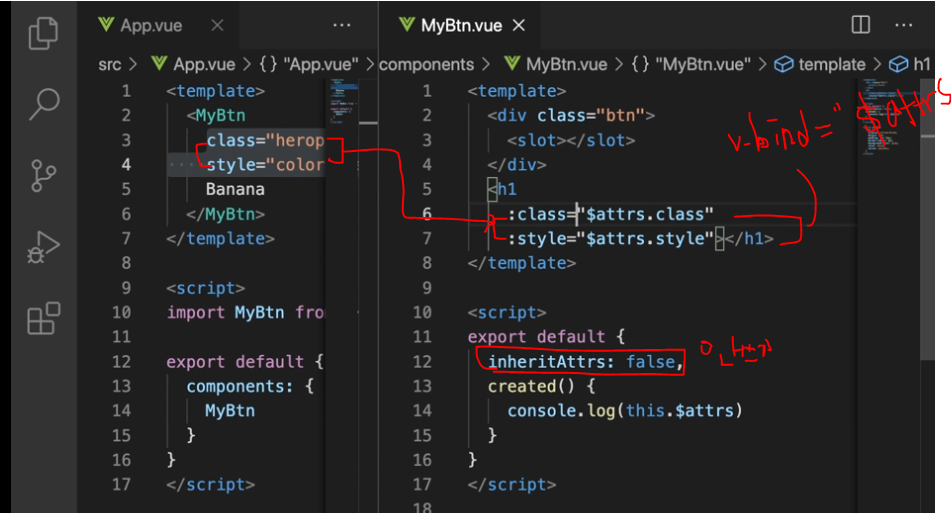
Task: Close the MyBtn.vue tab
Action: (x=519, y=25)
